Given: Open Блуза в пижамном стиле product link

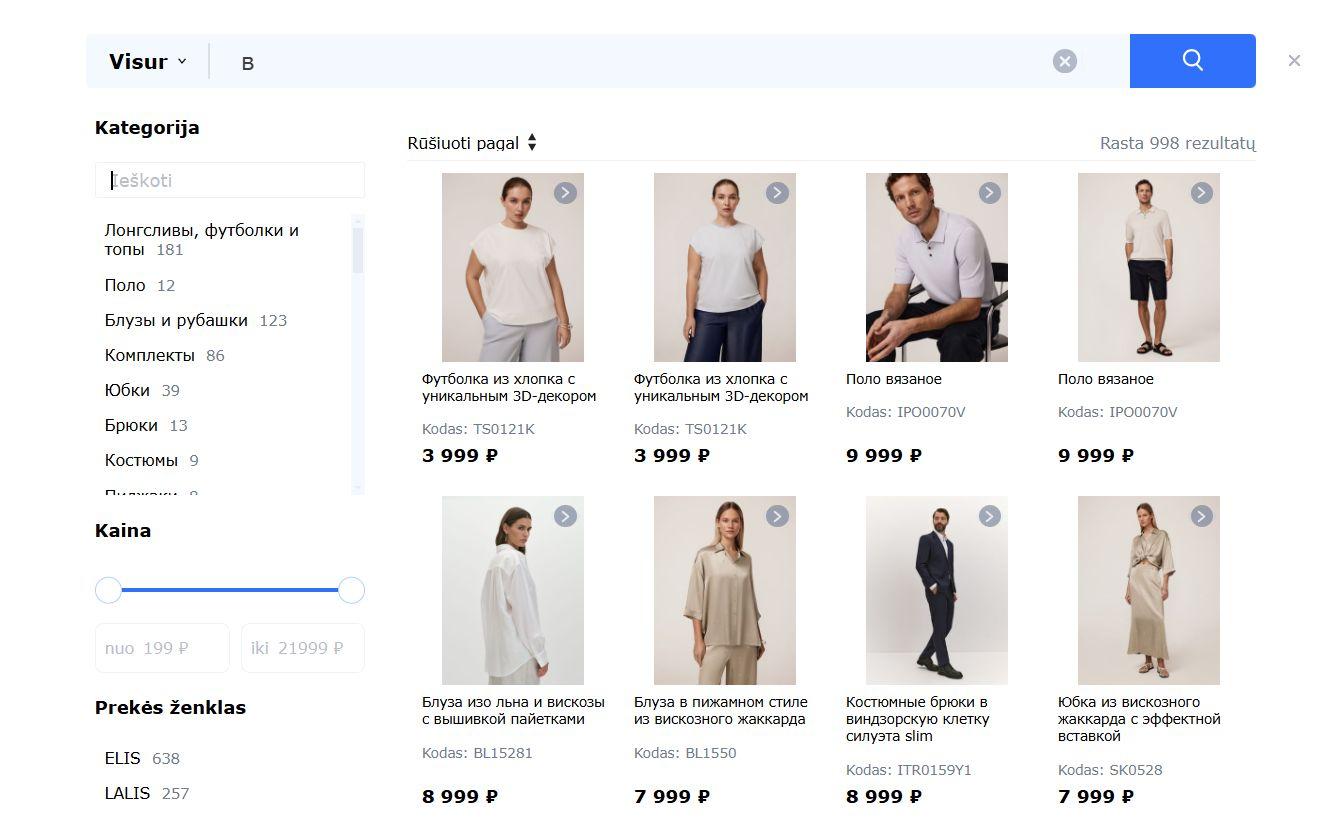Looking at the screenshot, I should point(720,710).
